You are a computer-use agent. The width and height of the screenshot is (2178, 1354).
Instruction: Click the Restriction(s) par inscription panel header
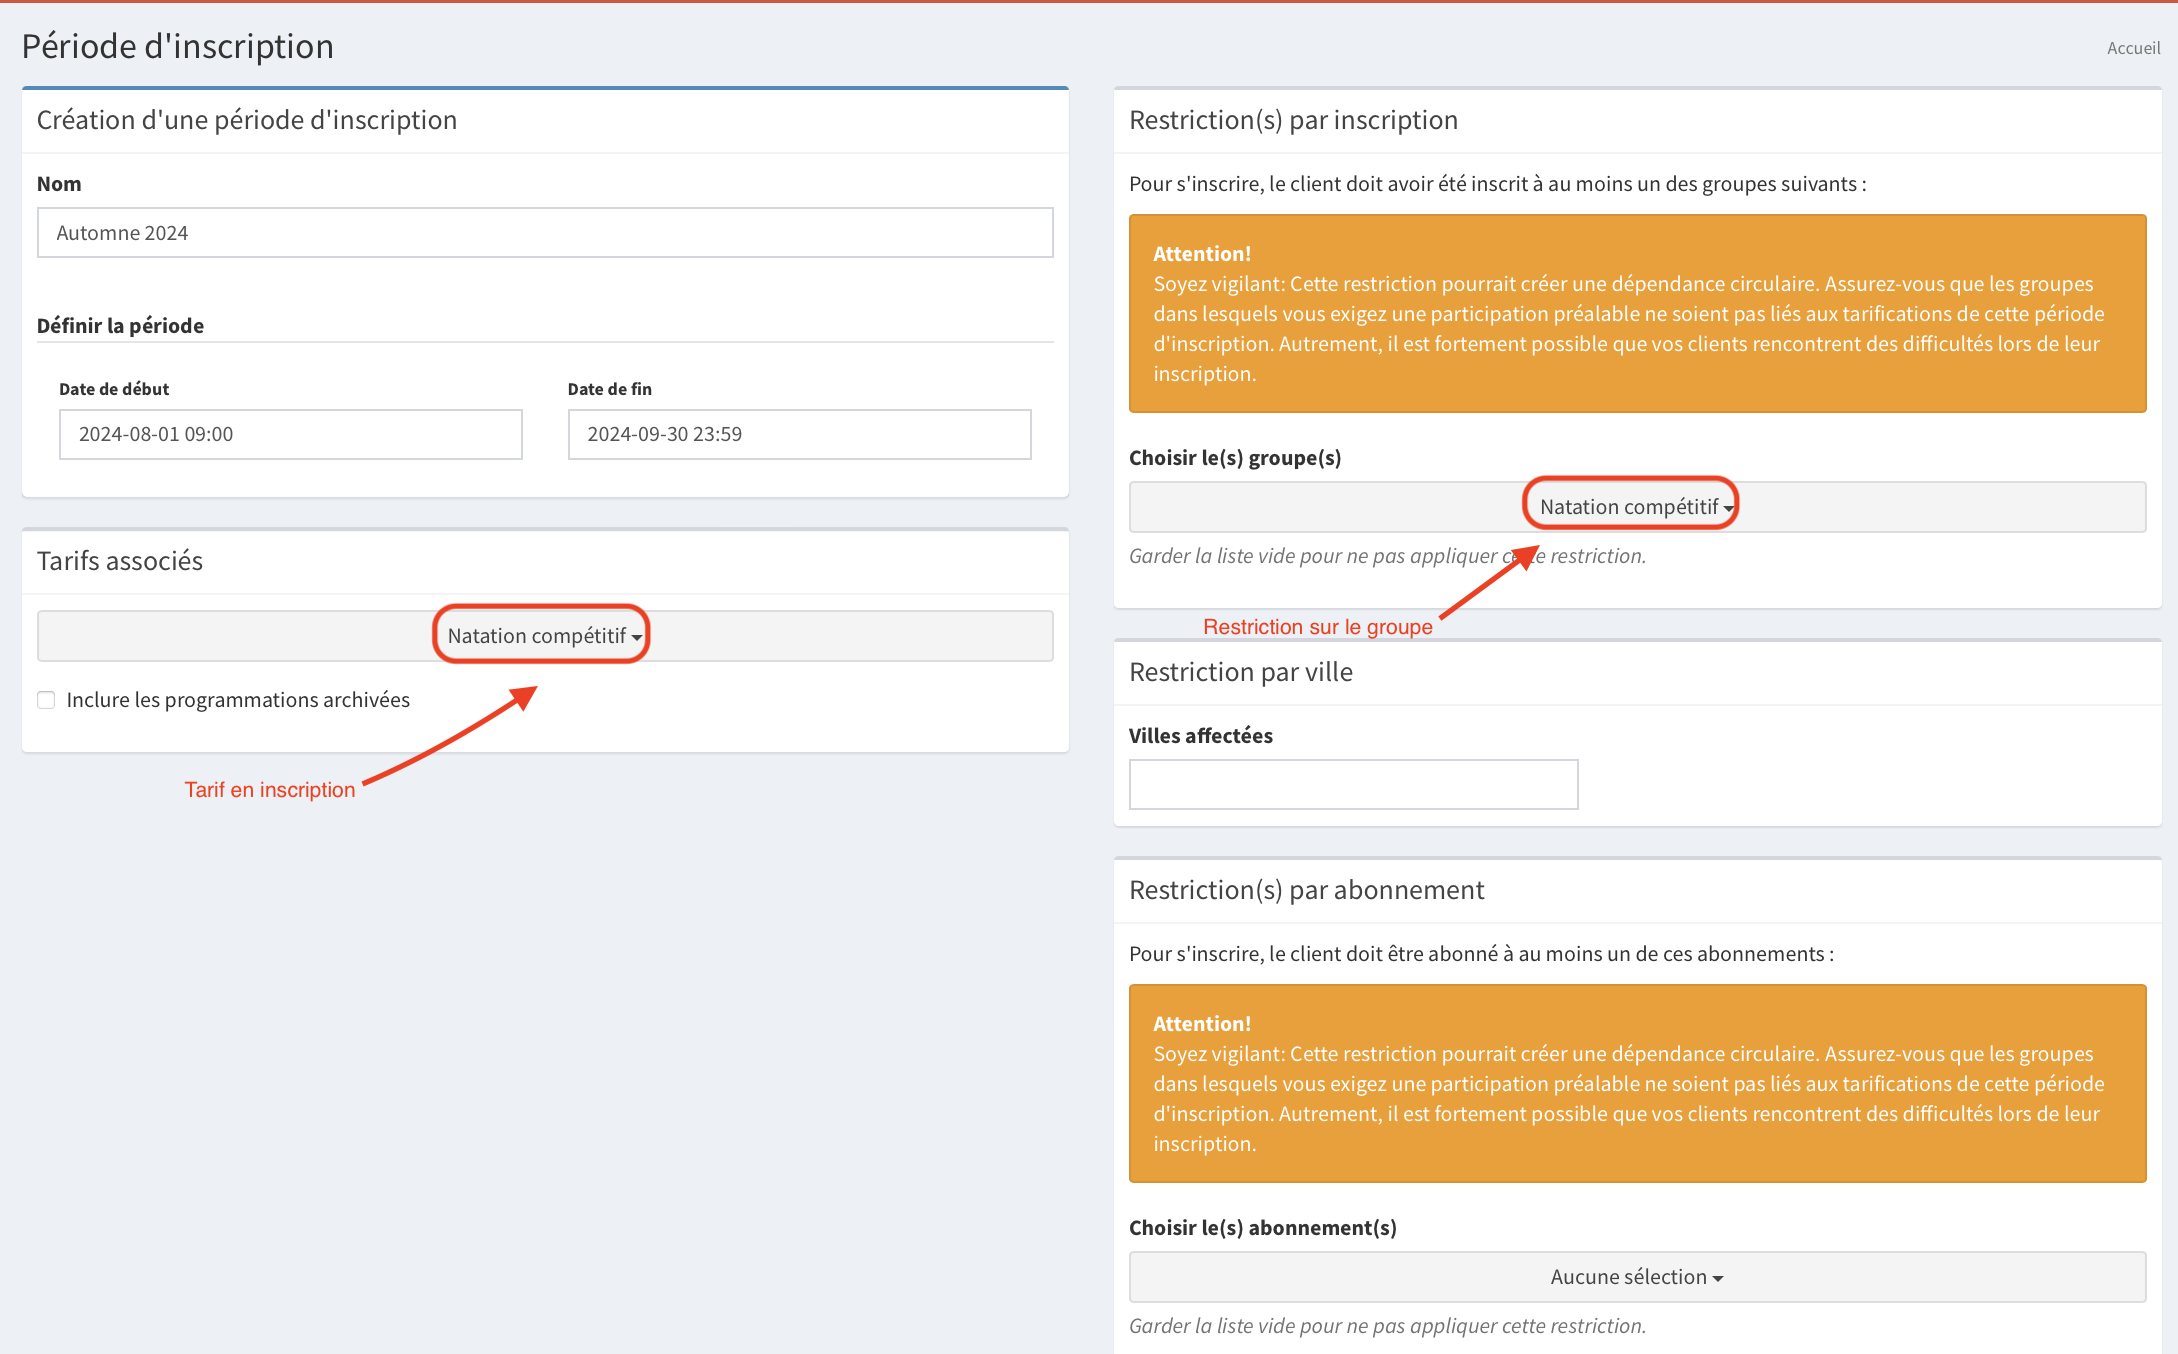point(1293,120)
